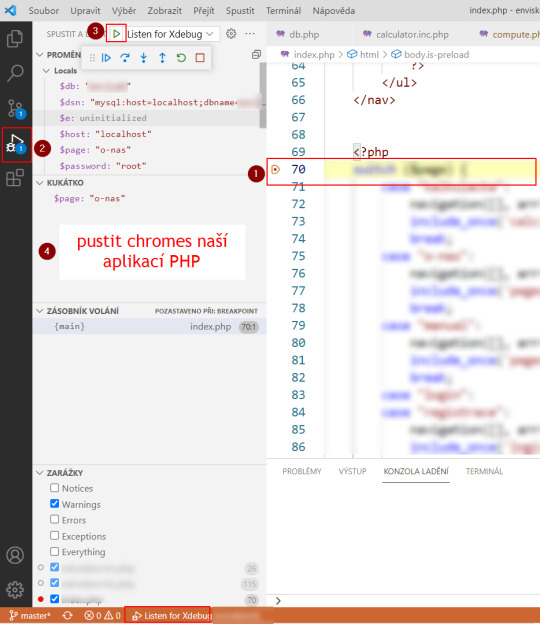Click index.php in the breadcrumb

click(x=314, y=55)
